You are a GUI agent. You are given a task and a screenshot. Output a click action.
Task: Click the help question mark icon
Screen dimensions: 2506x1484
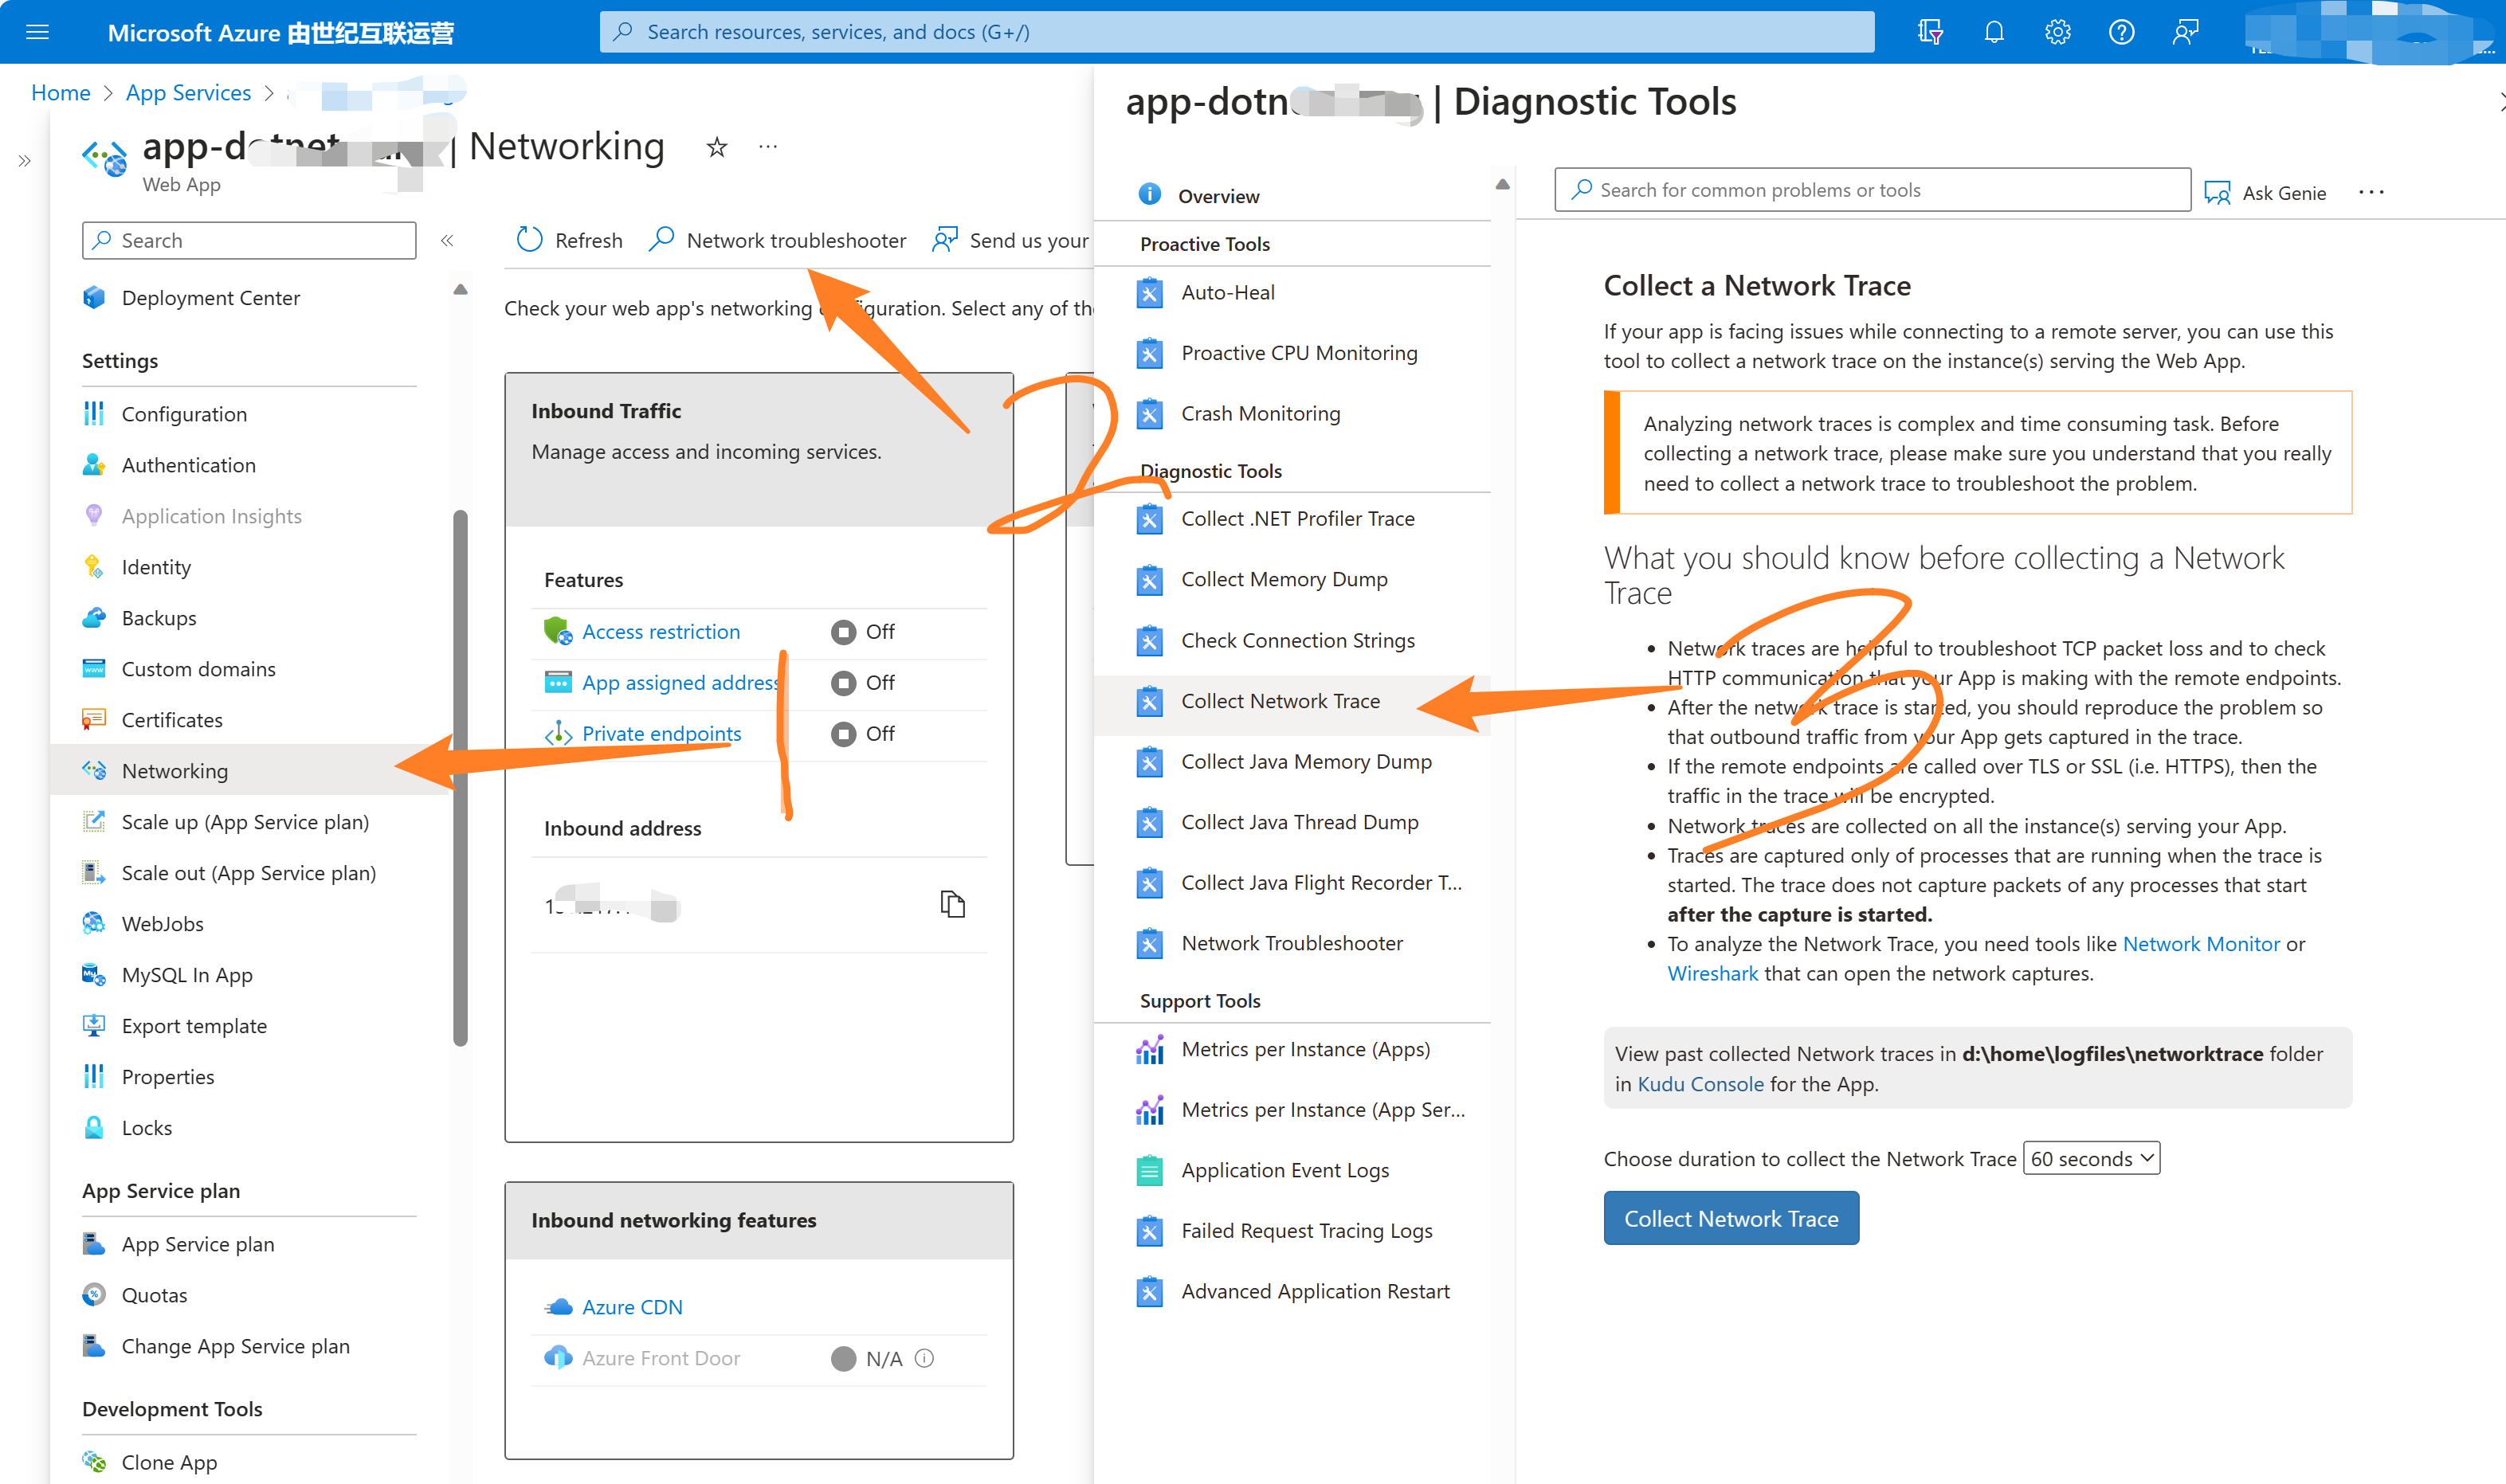click(x=2121, y=32)
